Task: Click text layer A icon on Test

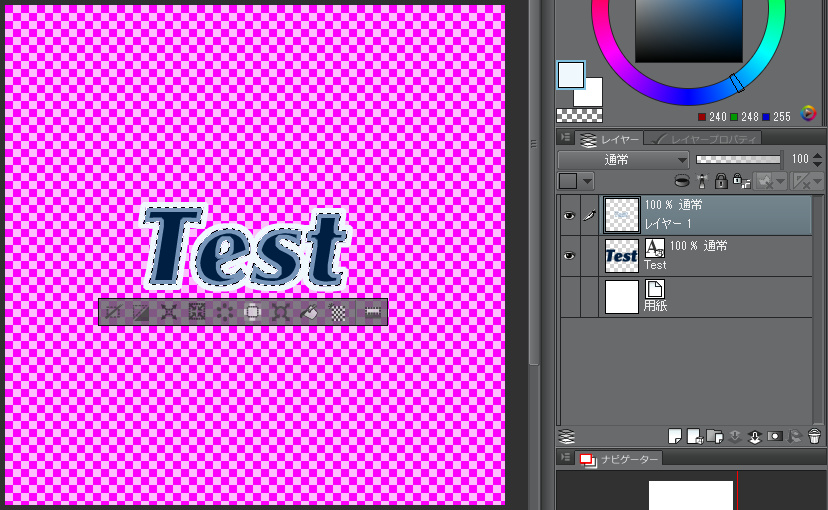Action: [655, 247]
